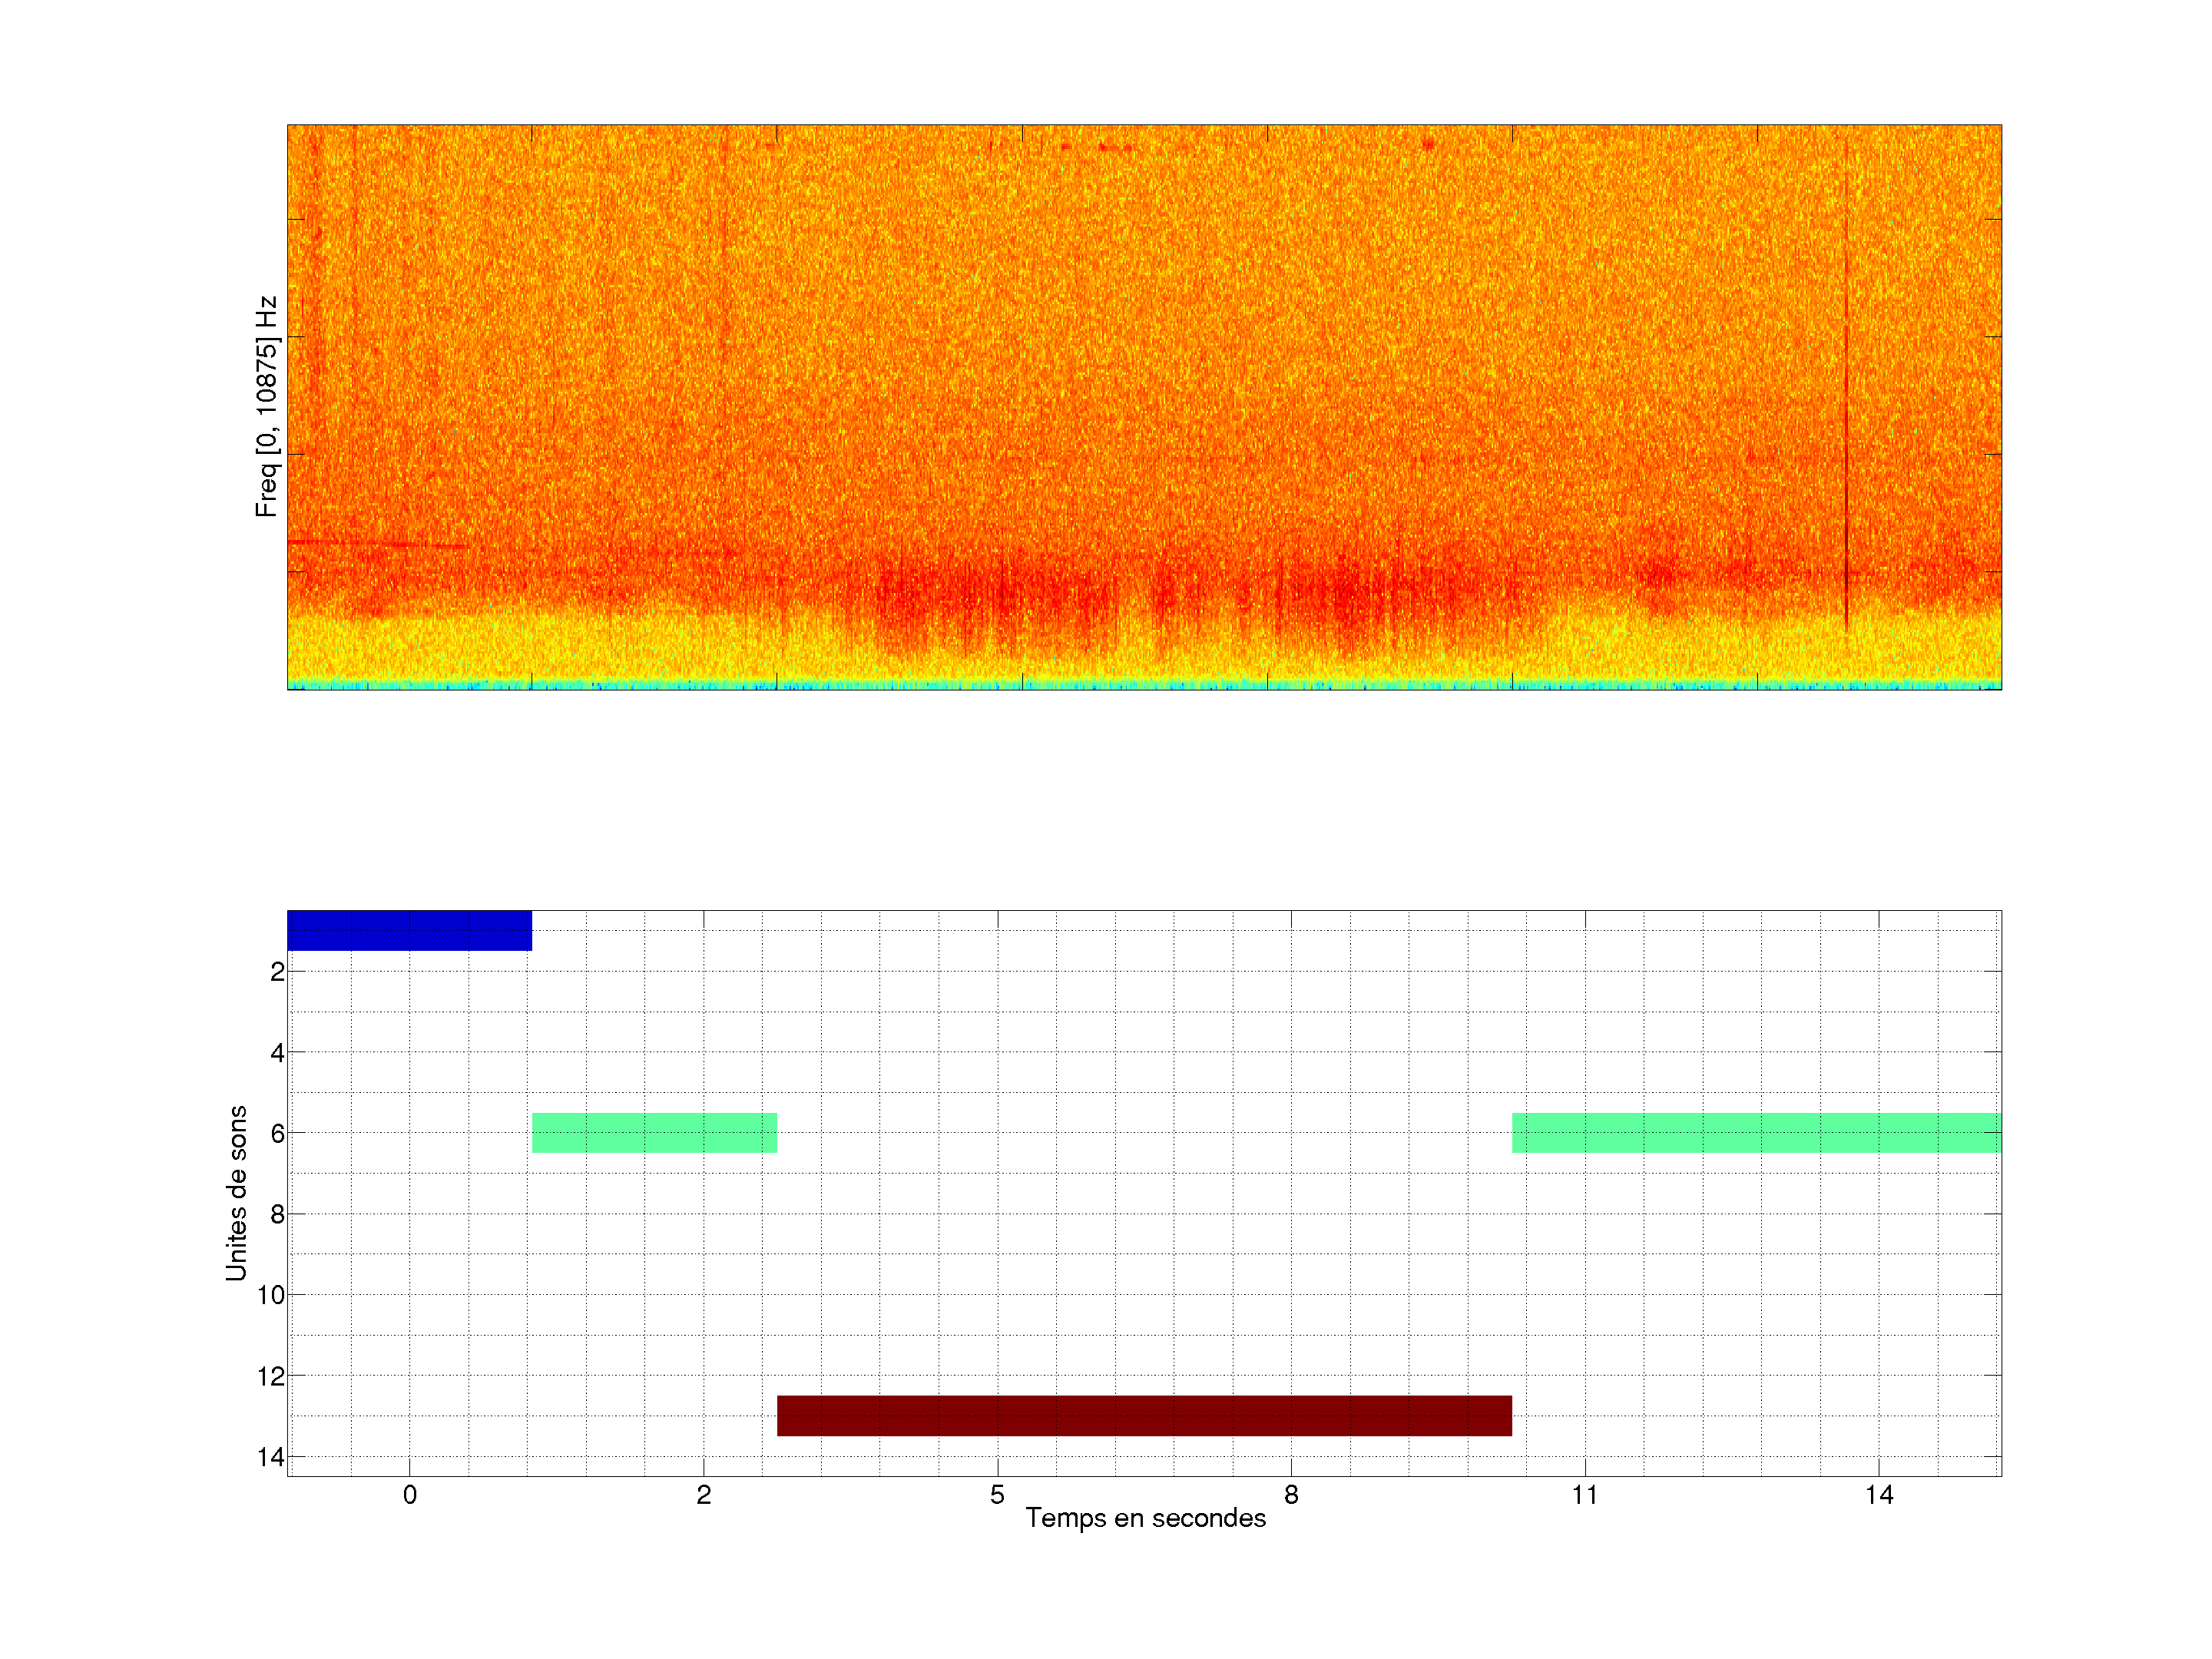The width and height of the screenshot is (2212, 1659).
Task: Click the x-axis tick label 8
Action: (x=1291, y=1495)
